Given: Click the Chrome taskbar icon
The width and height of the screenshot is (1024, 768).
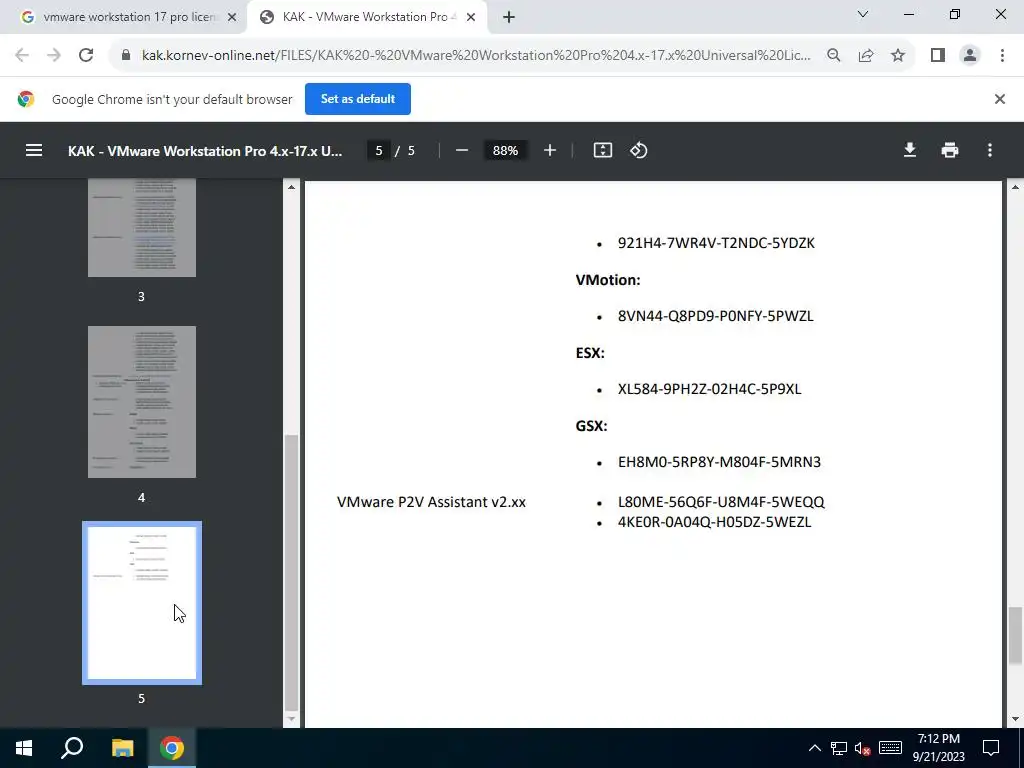Looking at the screenshot, I should tap(172, 748).
